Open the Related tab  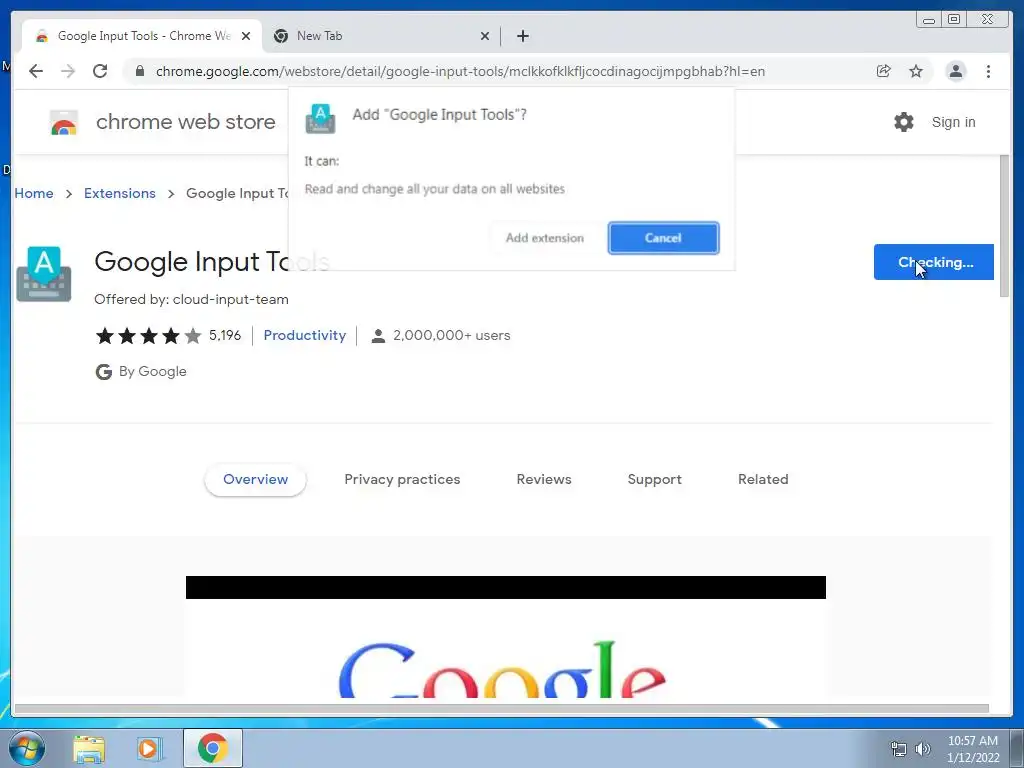(x=763, y=479)
